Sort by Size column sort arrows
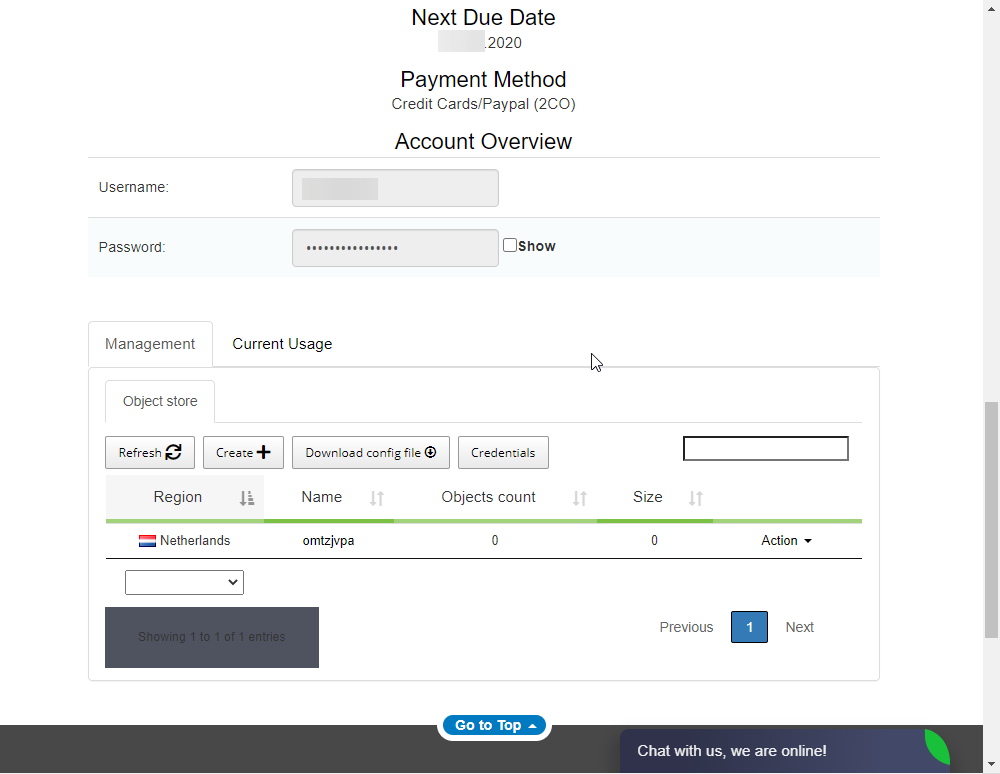This screenshot has height=774, width=1000. point(696,498)
